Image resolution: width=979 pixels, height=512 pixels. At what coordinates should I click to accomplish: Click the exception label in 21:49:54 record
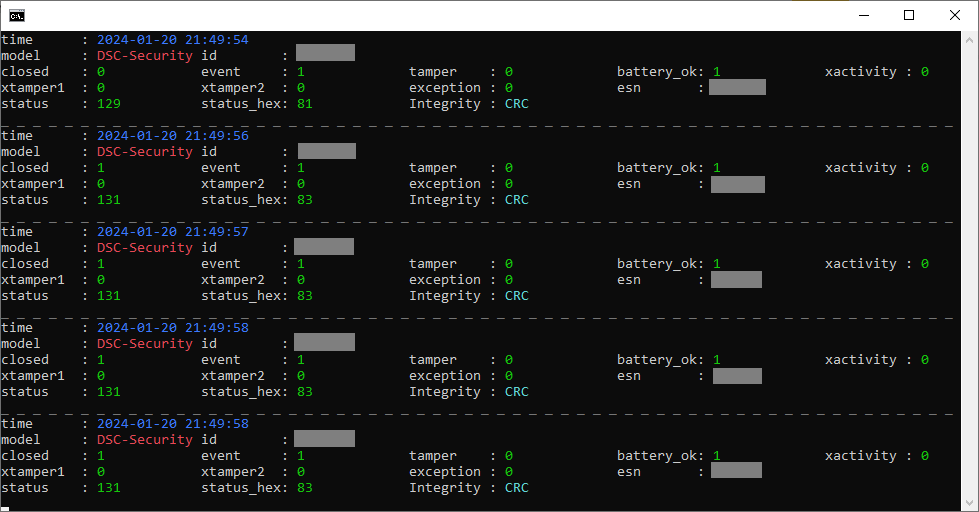tap(445, 89)
